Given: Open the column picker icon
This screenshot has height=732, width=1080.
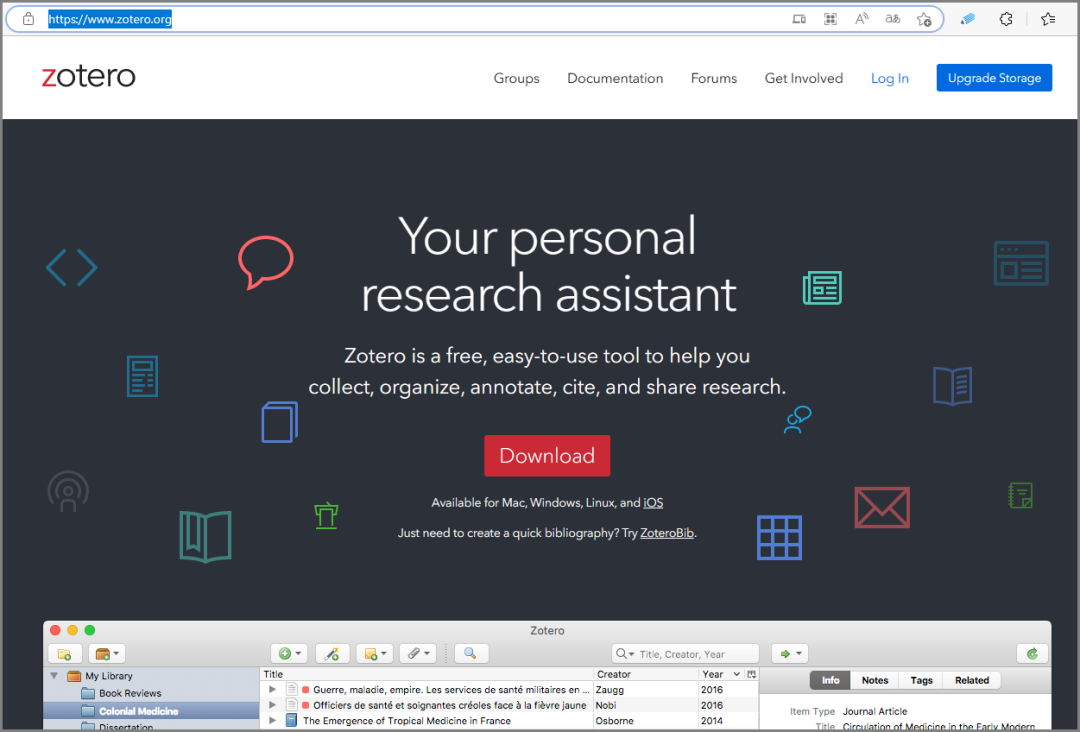Looking at the screenshot, I should pyautogui.click(x=751, y=674).
